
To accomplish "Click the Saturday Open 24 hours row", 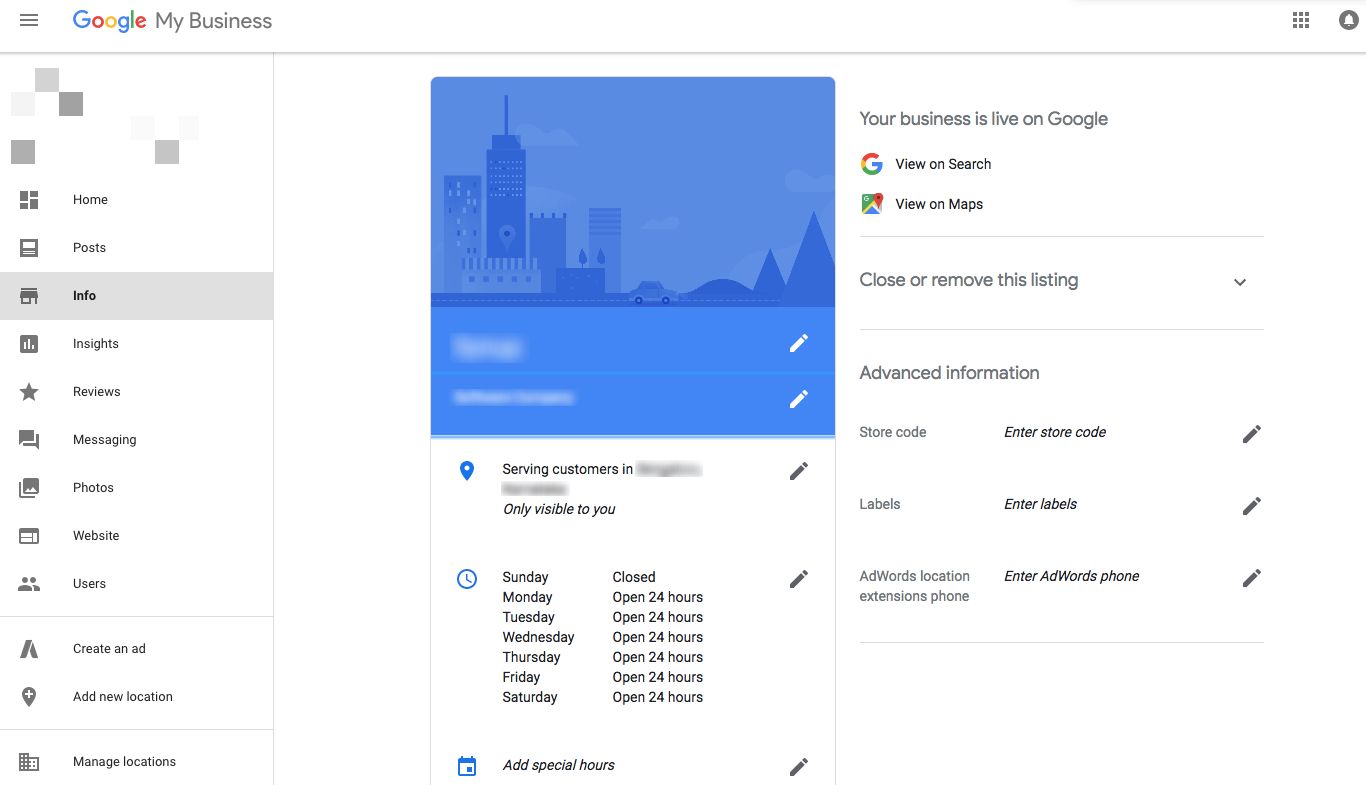I will click(602, 697).
